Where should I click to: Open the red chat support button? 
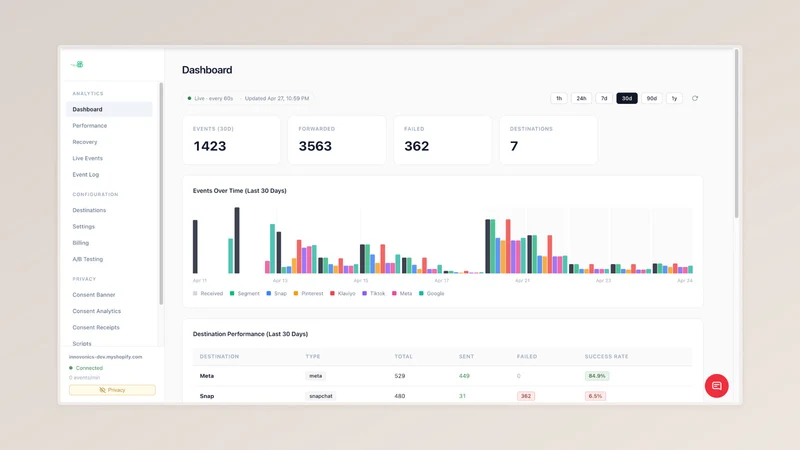(716, 386)
